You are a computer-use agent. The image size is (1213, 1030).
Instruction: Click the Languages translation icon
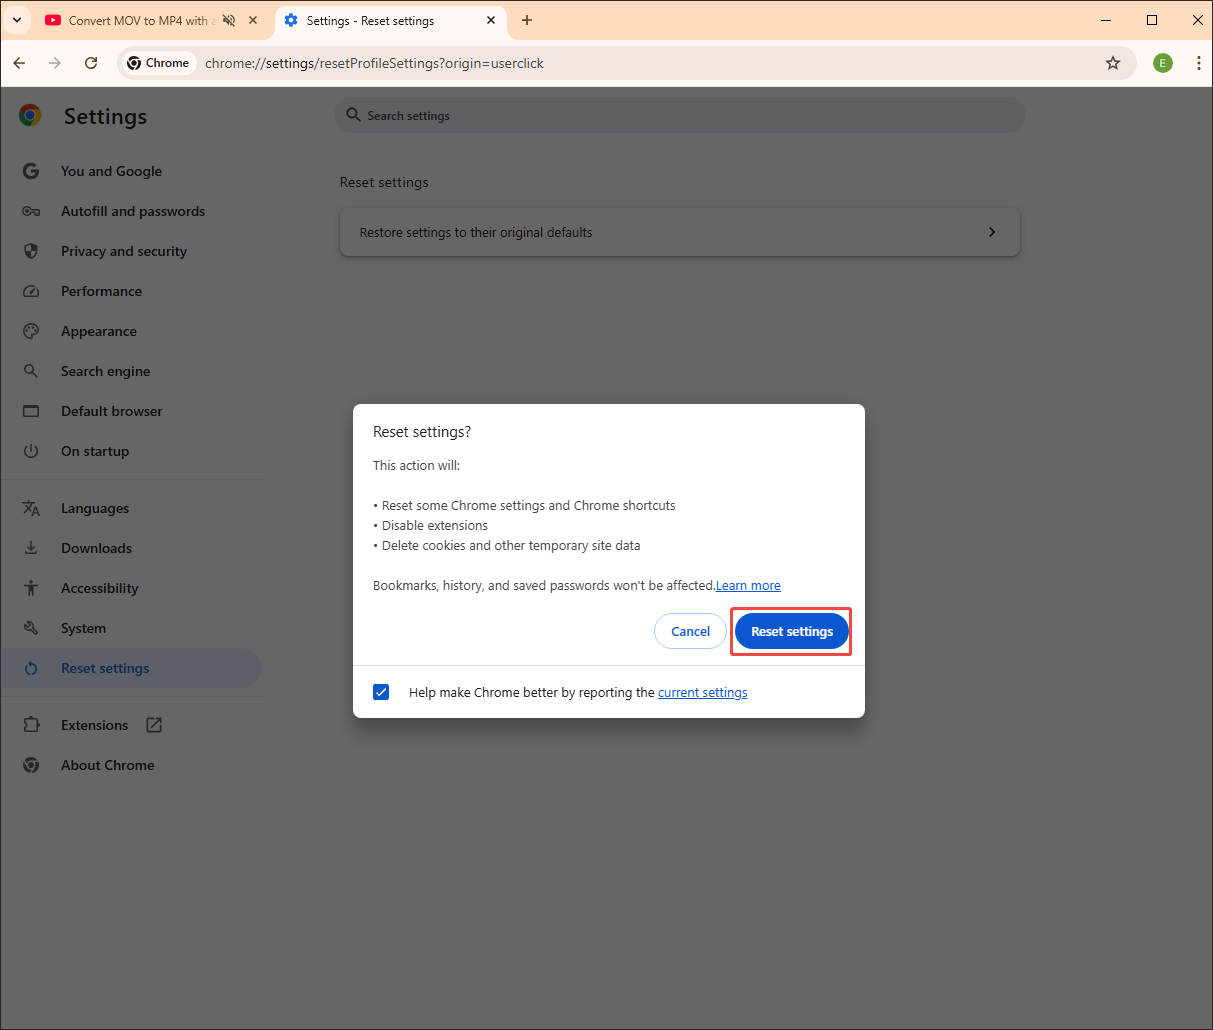point(31,508)
